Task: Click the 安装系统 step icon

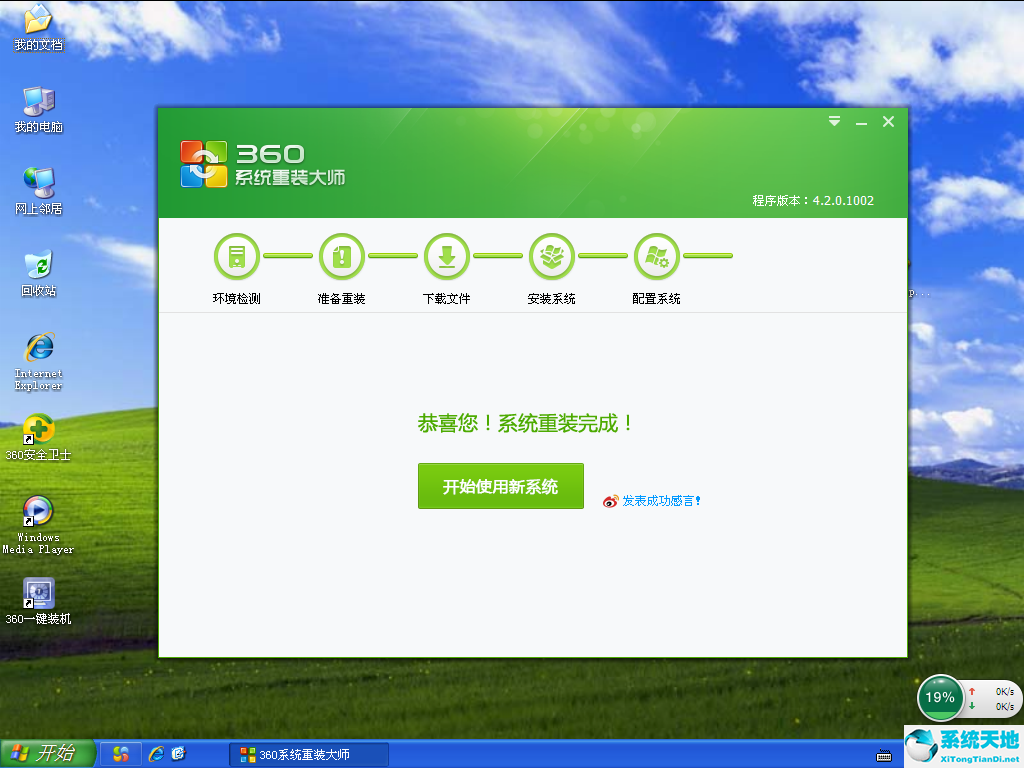Action: coord(552,257)
